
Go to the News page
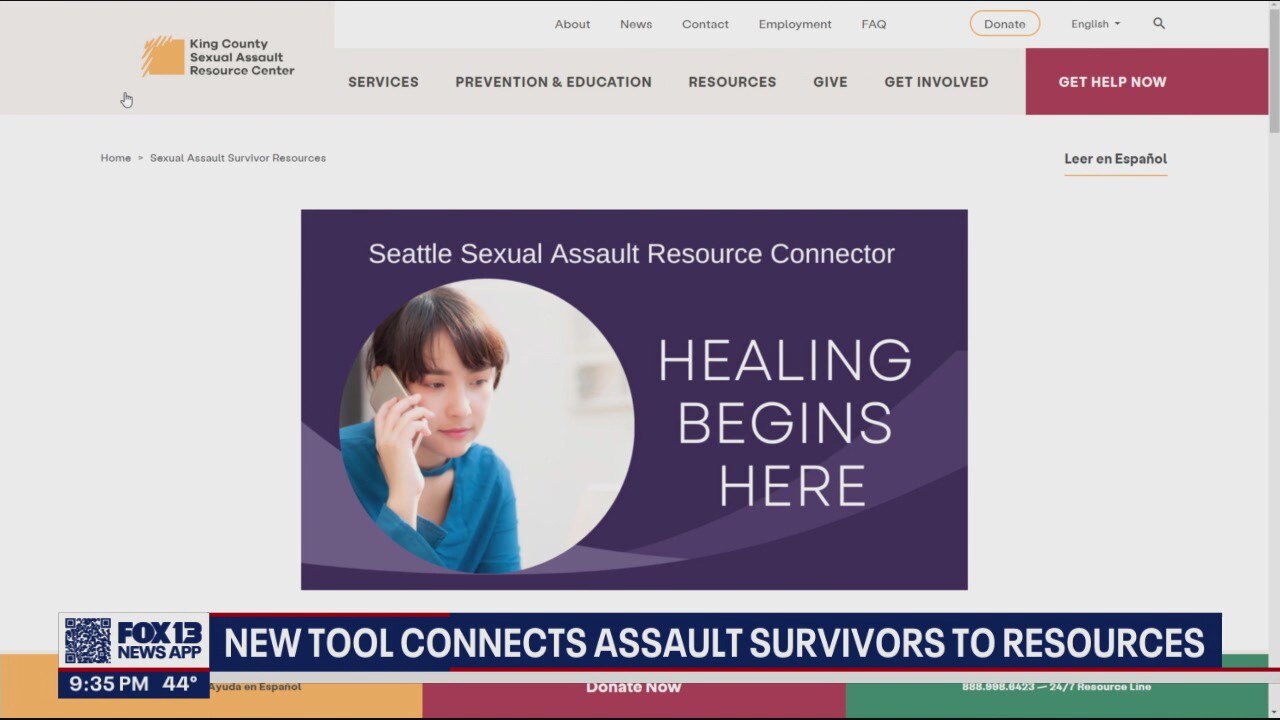pyautogui.click(x=636, y=24)
